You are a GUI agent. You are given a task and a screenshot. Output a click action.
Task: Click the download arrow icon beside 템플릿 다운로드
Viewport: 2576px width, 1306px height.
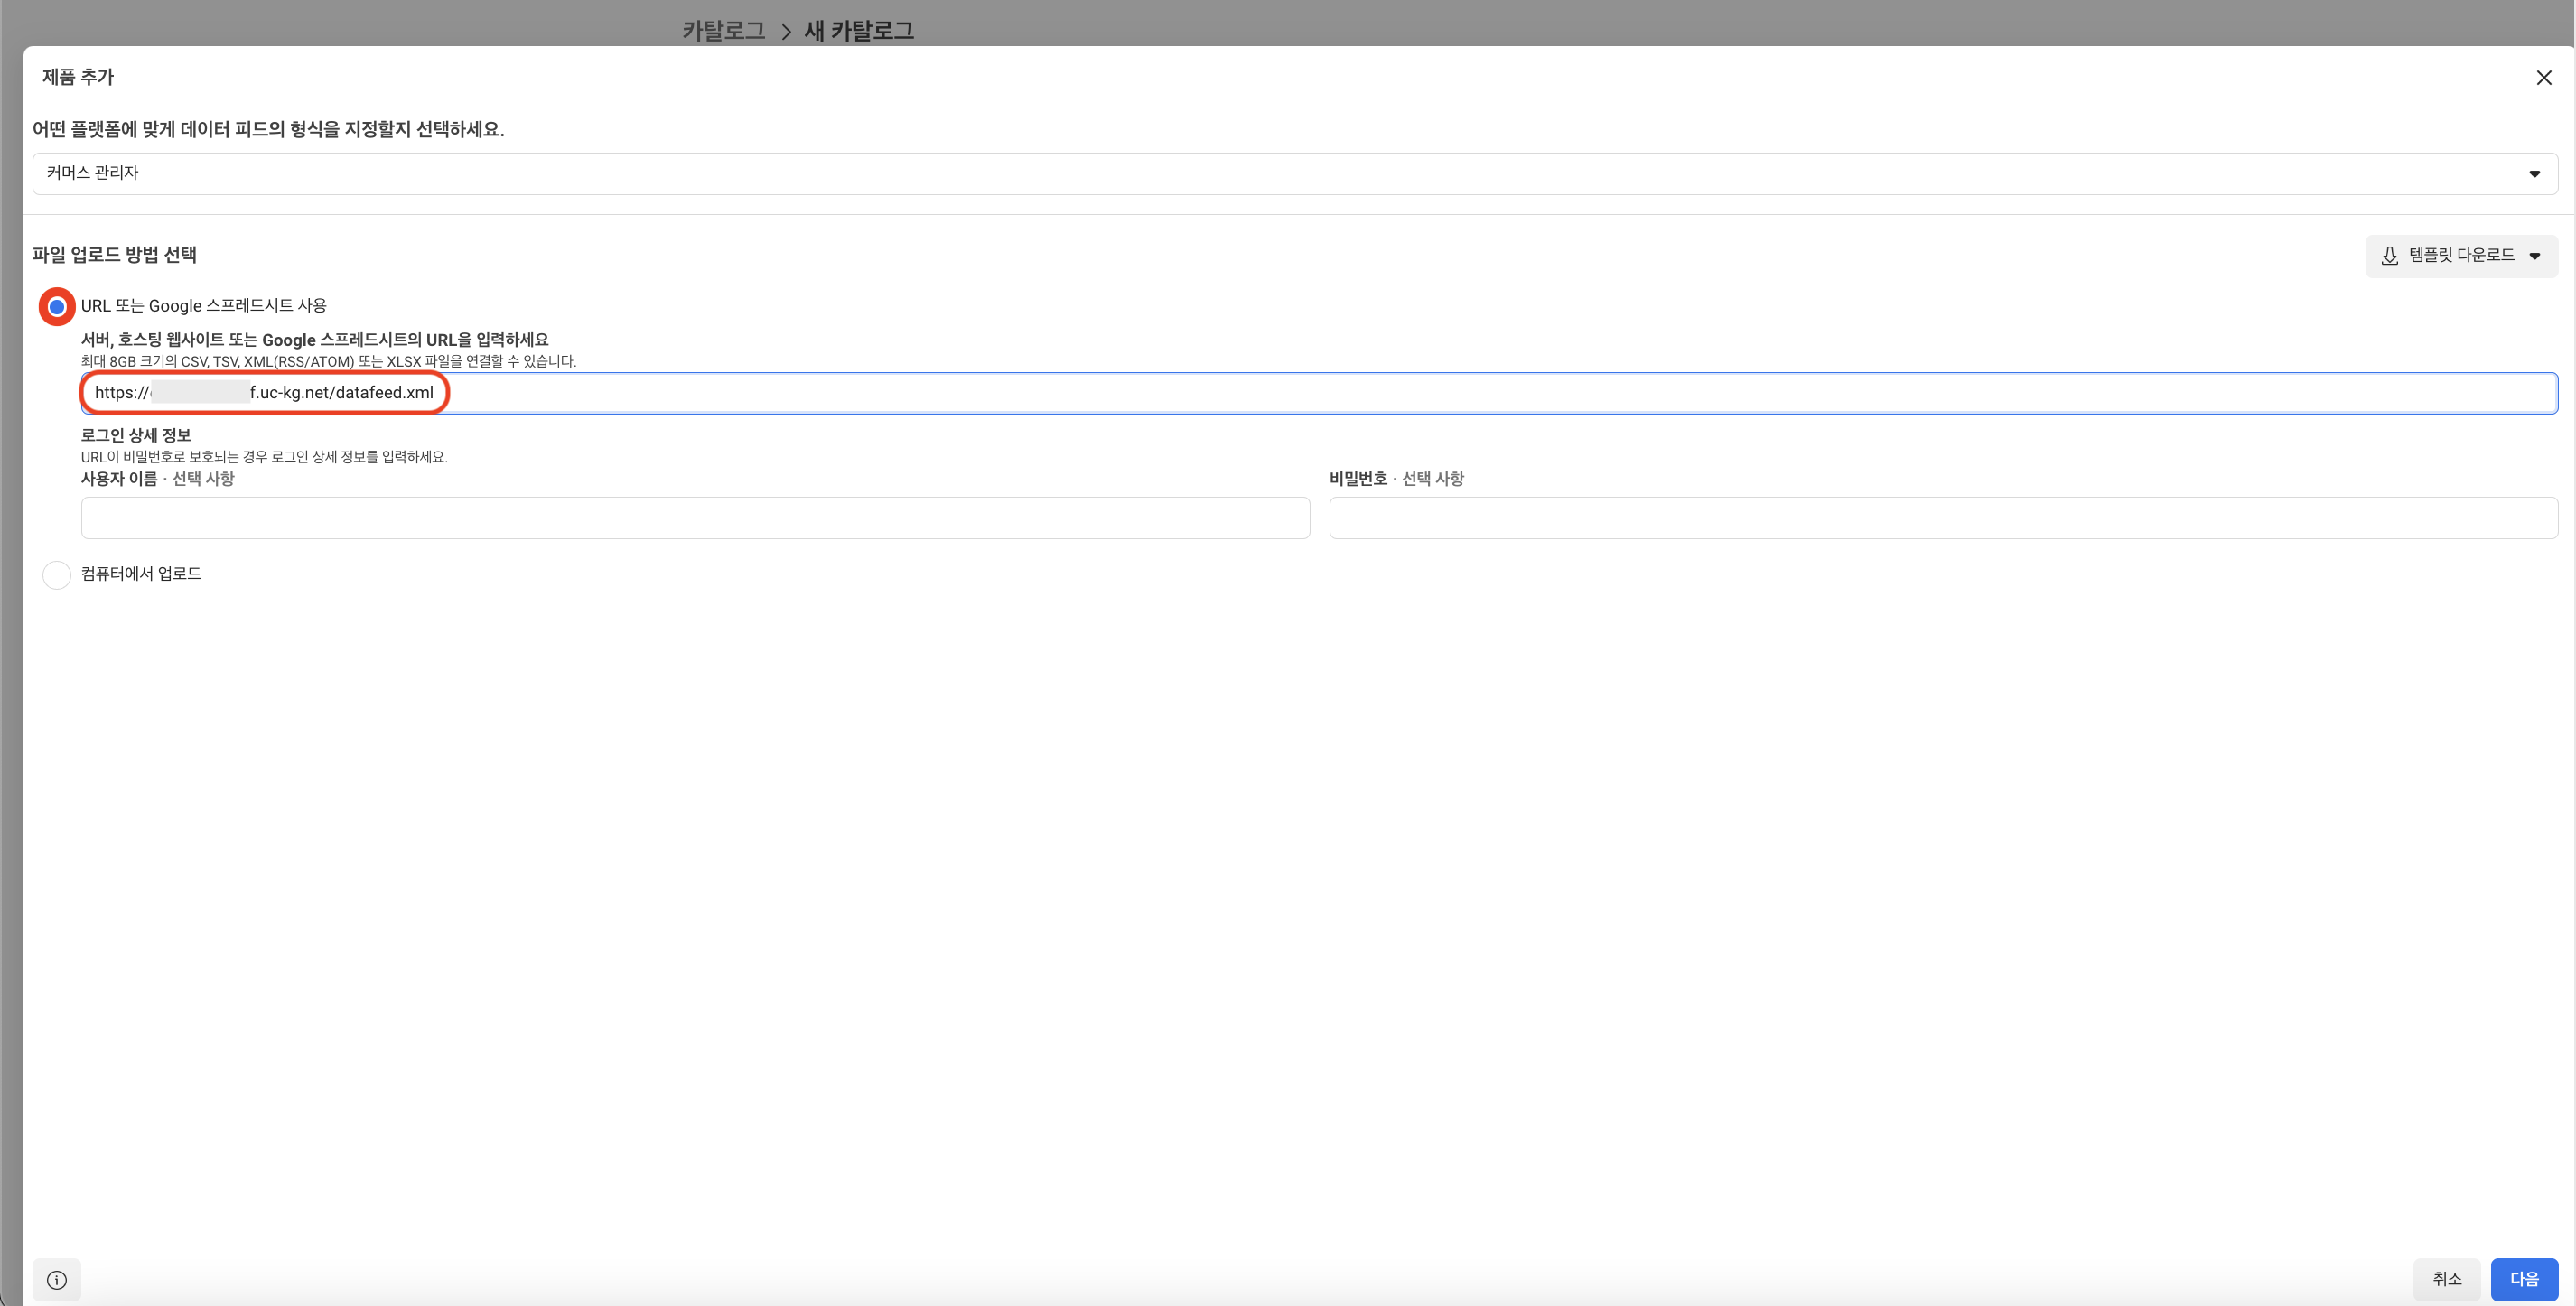pos(2389,256)
